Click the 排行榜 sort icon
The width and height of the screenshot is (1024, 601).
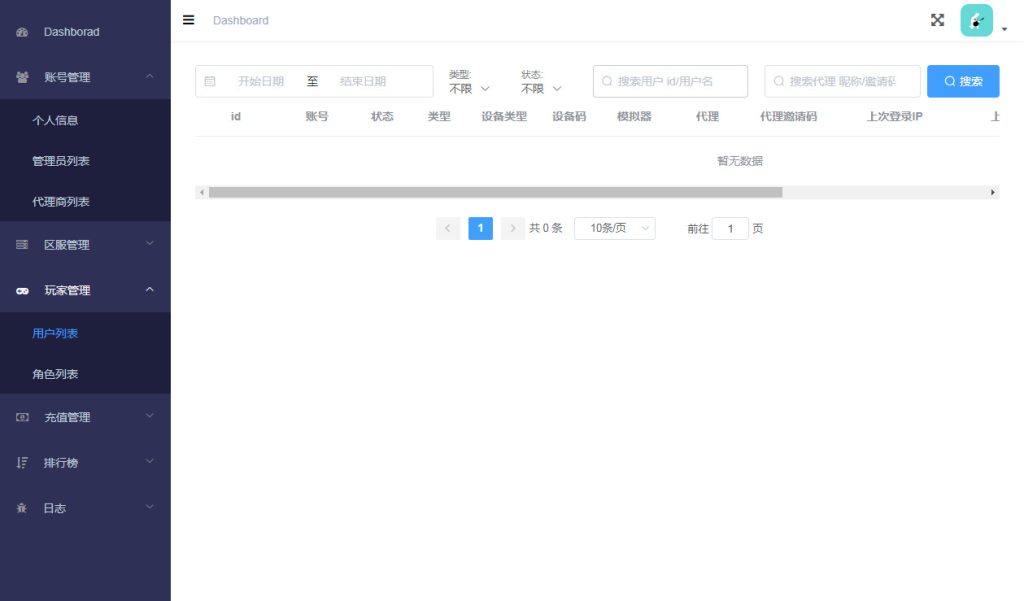pyautogui.click(x=22, y=462)
